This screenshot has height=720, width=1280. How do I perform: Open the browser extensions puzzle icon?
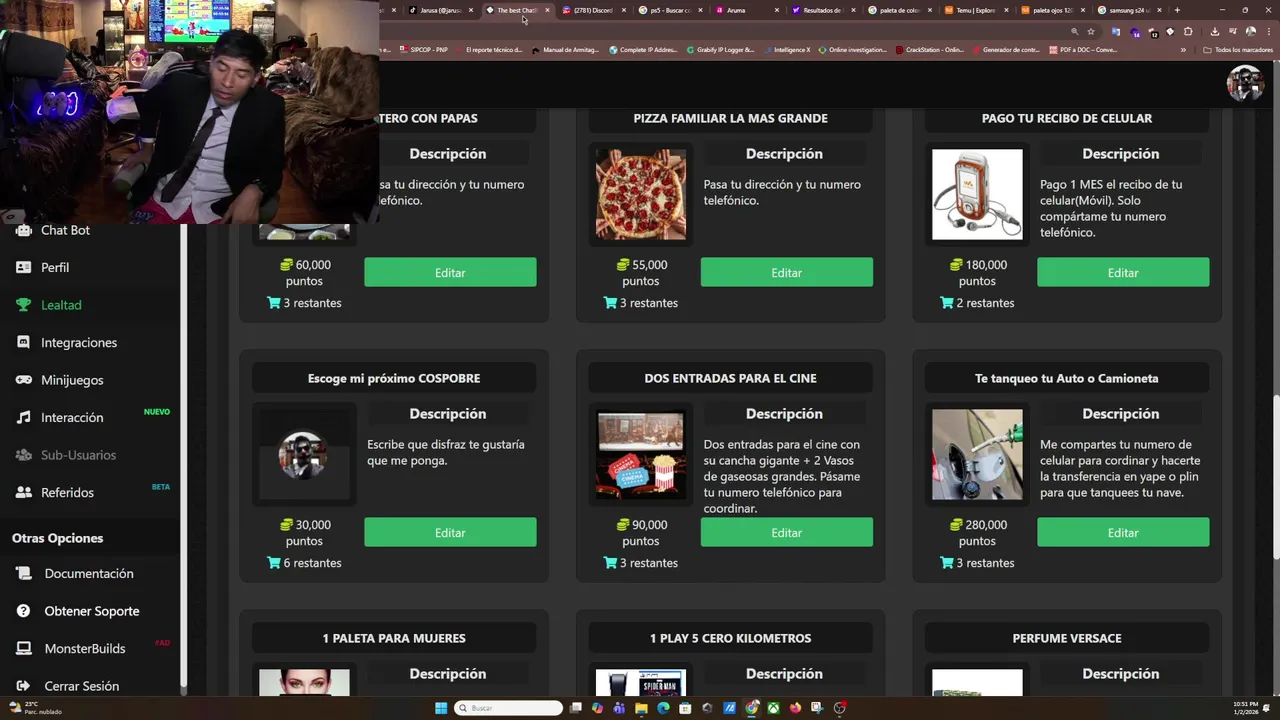[x=1188, y=31]
